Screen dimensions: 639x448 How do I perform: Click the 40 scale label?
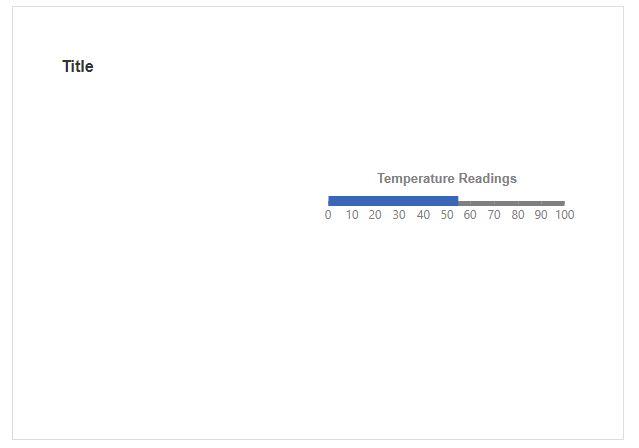(x=423, y=215)
